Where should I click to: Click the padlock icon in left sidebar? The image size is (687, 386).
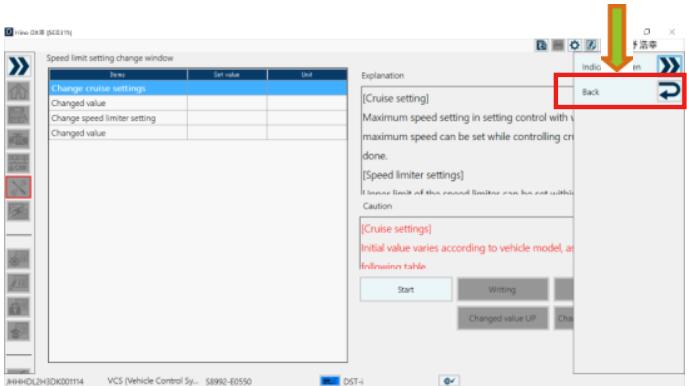click(18, 307)
